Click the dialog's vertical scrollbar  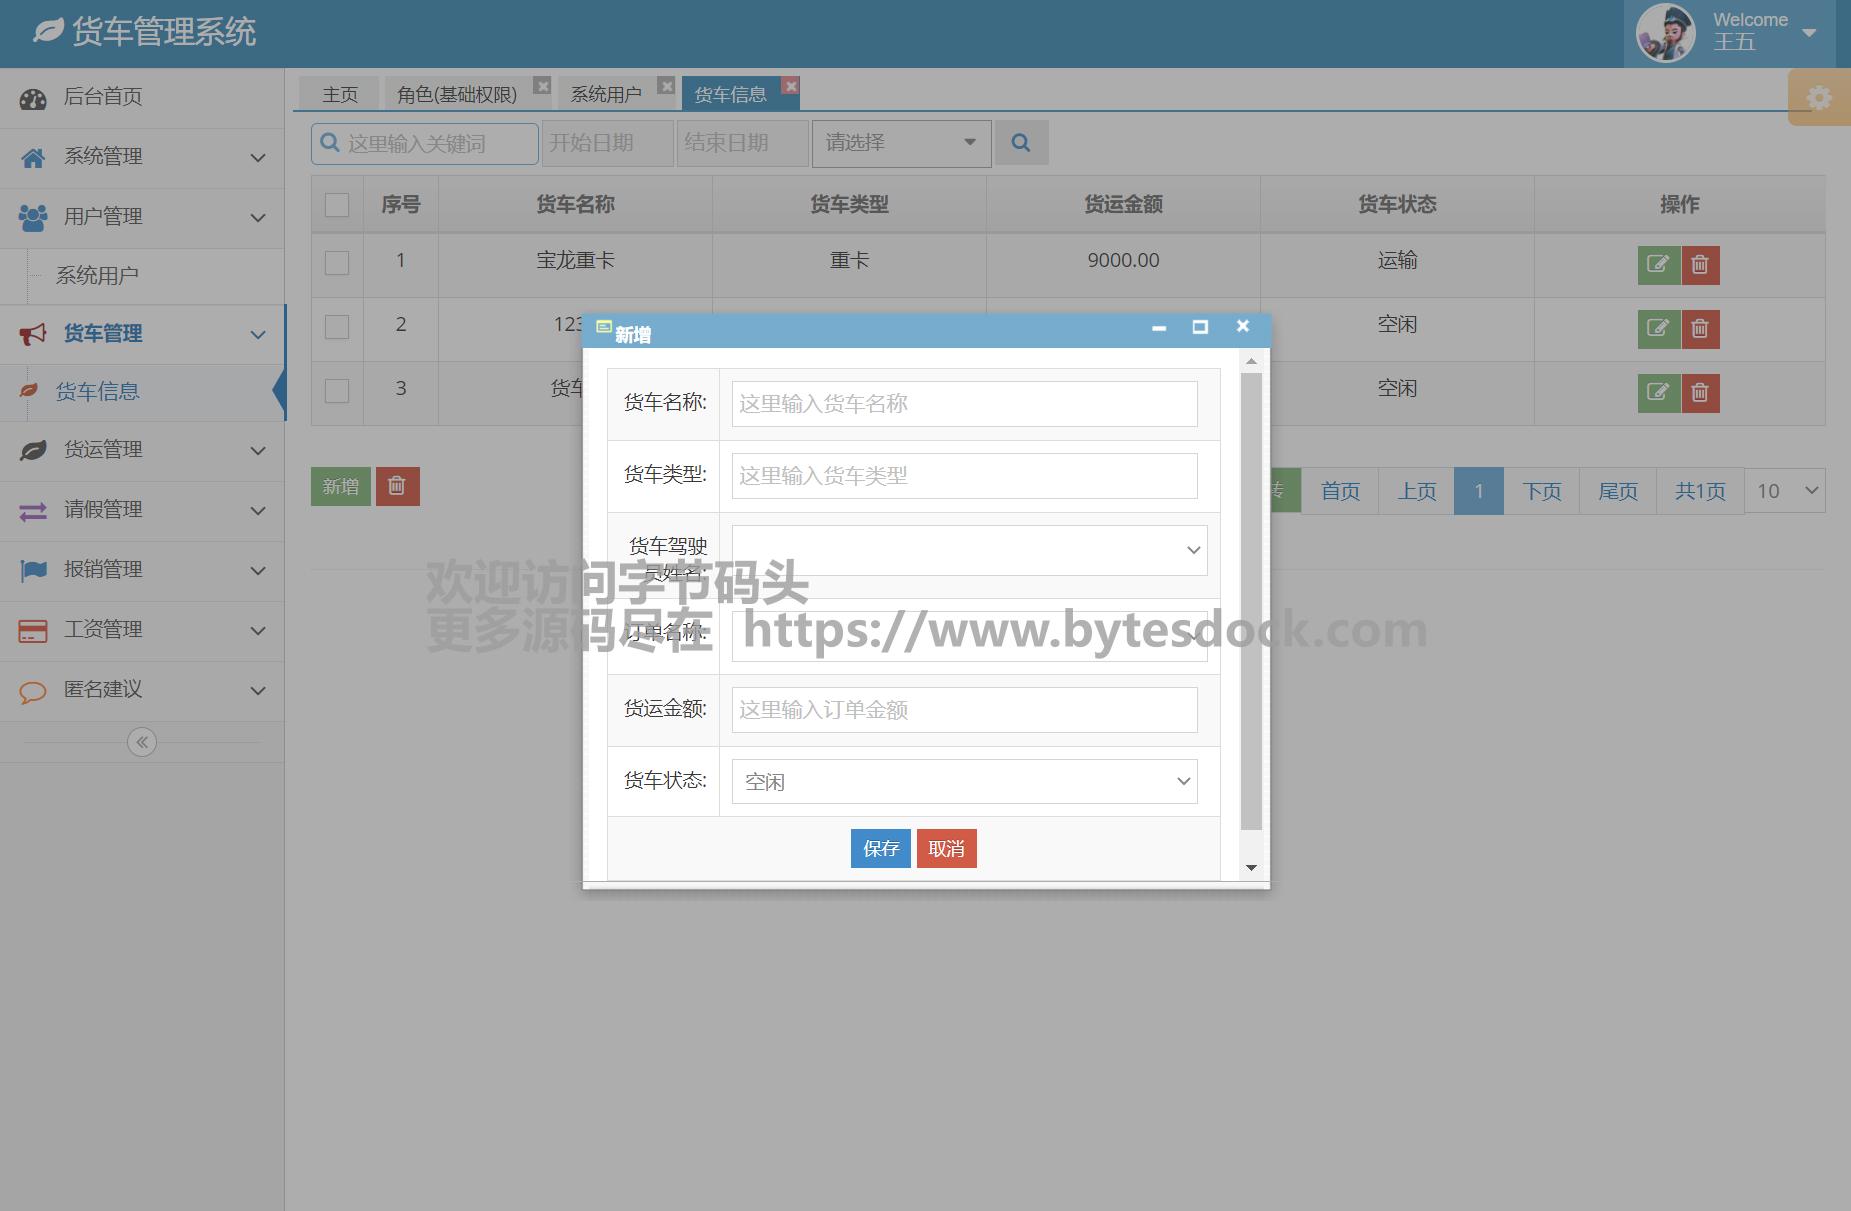pos(1251,600)
